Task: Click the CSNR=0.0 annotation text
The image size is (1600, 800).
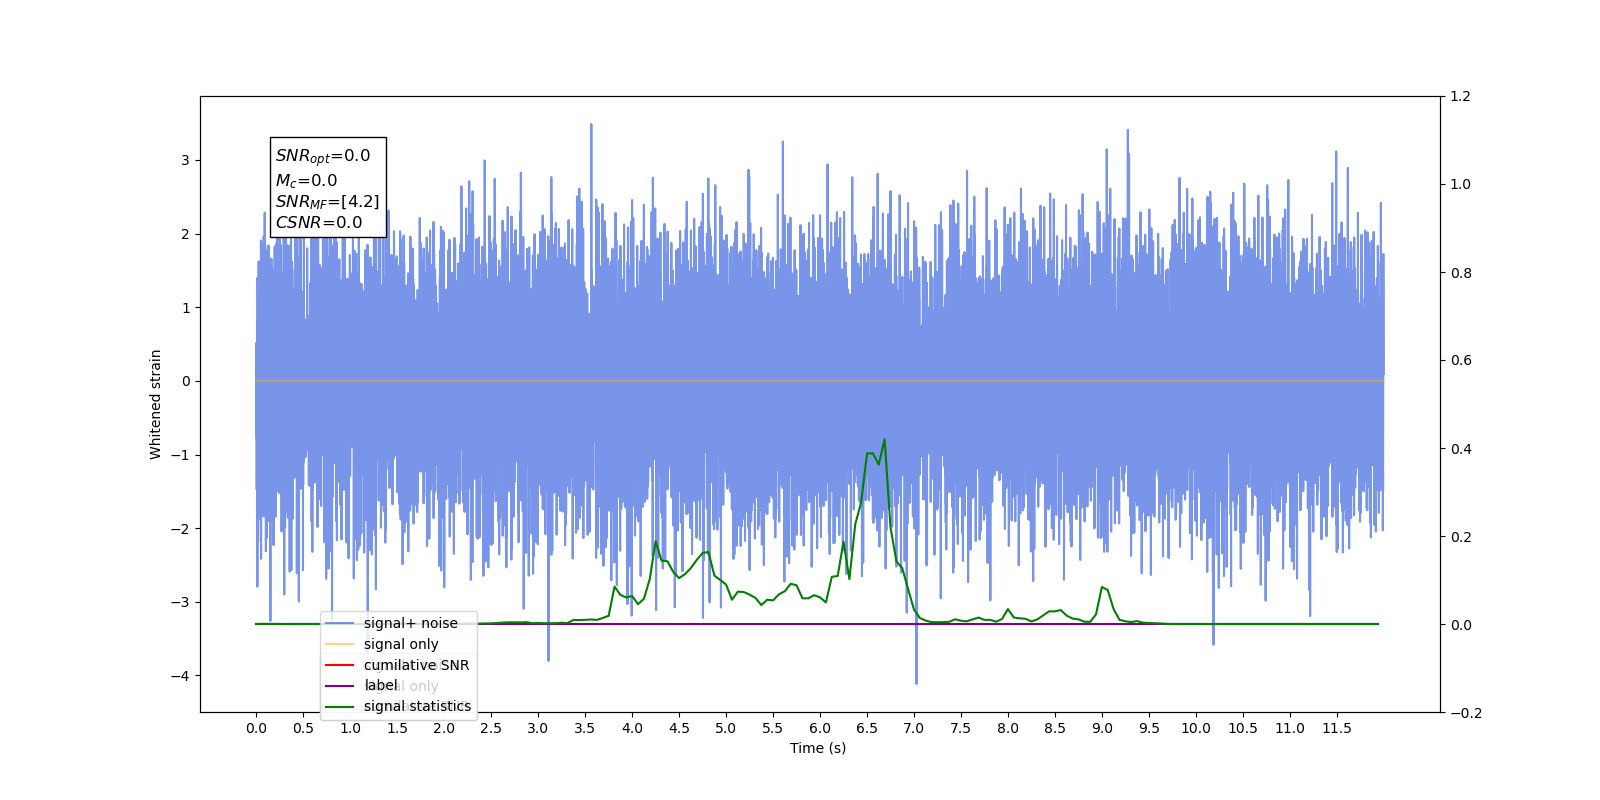Action: click(x=319, y=223)
